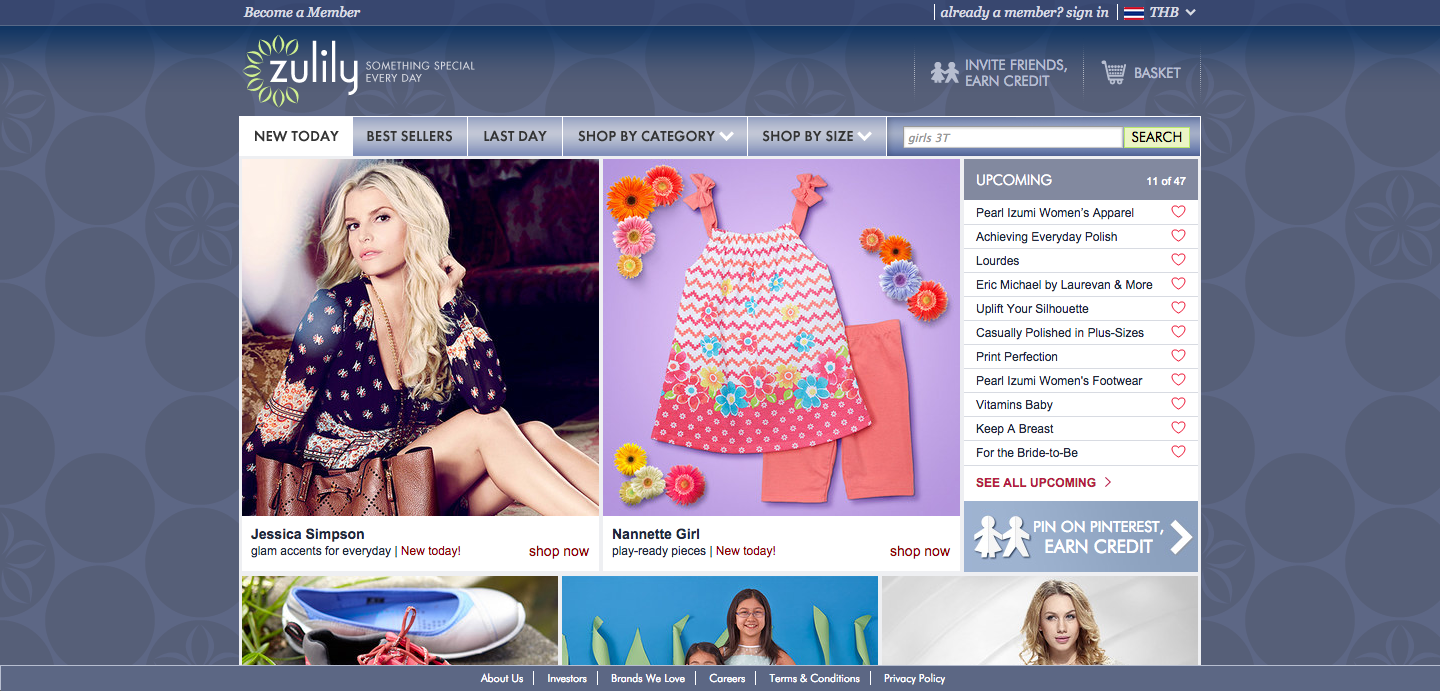Expand the Shop By Category menu

pos(655,136)
